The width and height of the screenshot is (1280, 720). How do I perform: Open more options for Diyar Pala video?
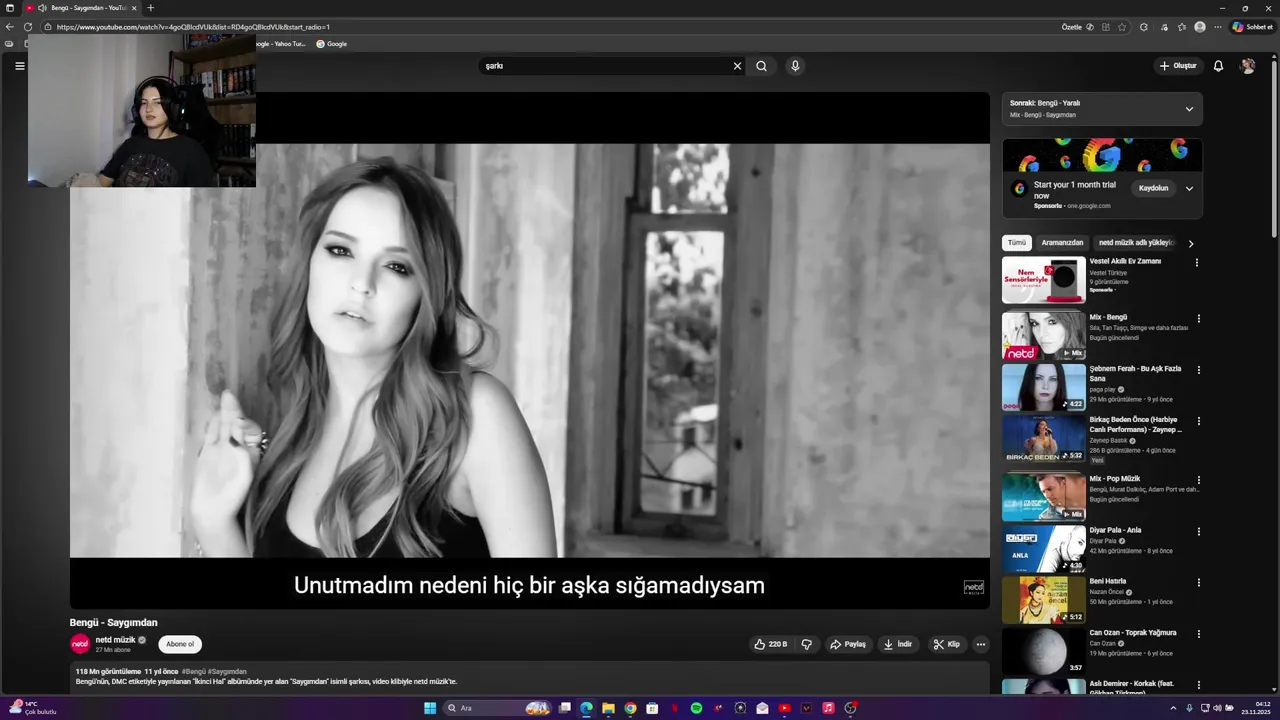coord(1198,531)
